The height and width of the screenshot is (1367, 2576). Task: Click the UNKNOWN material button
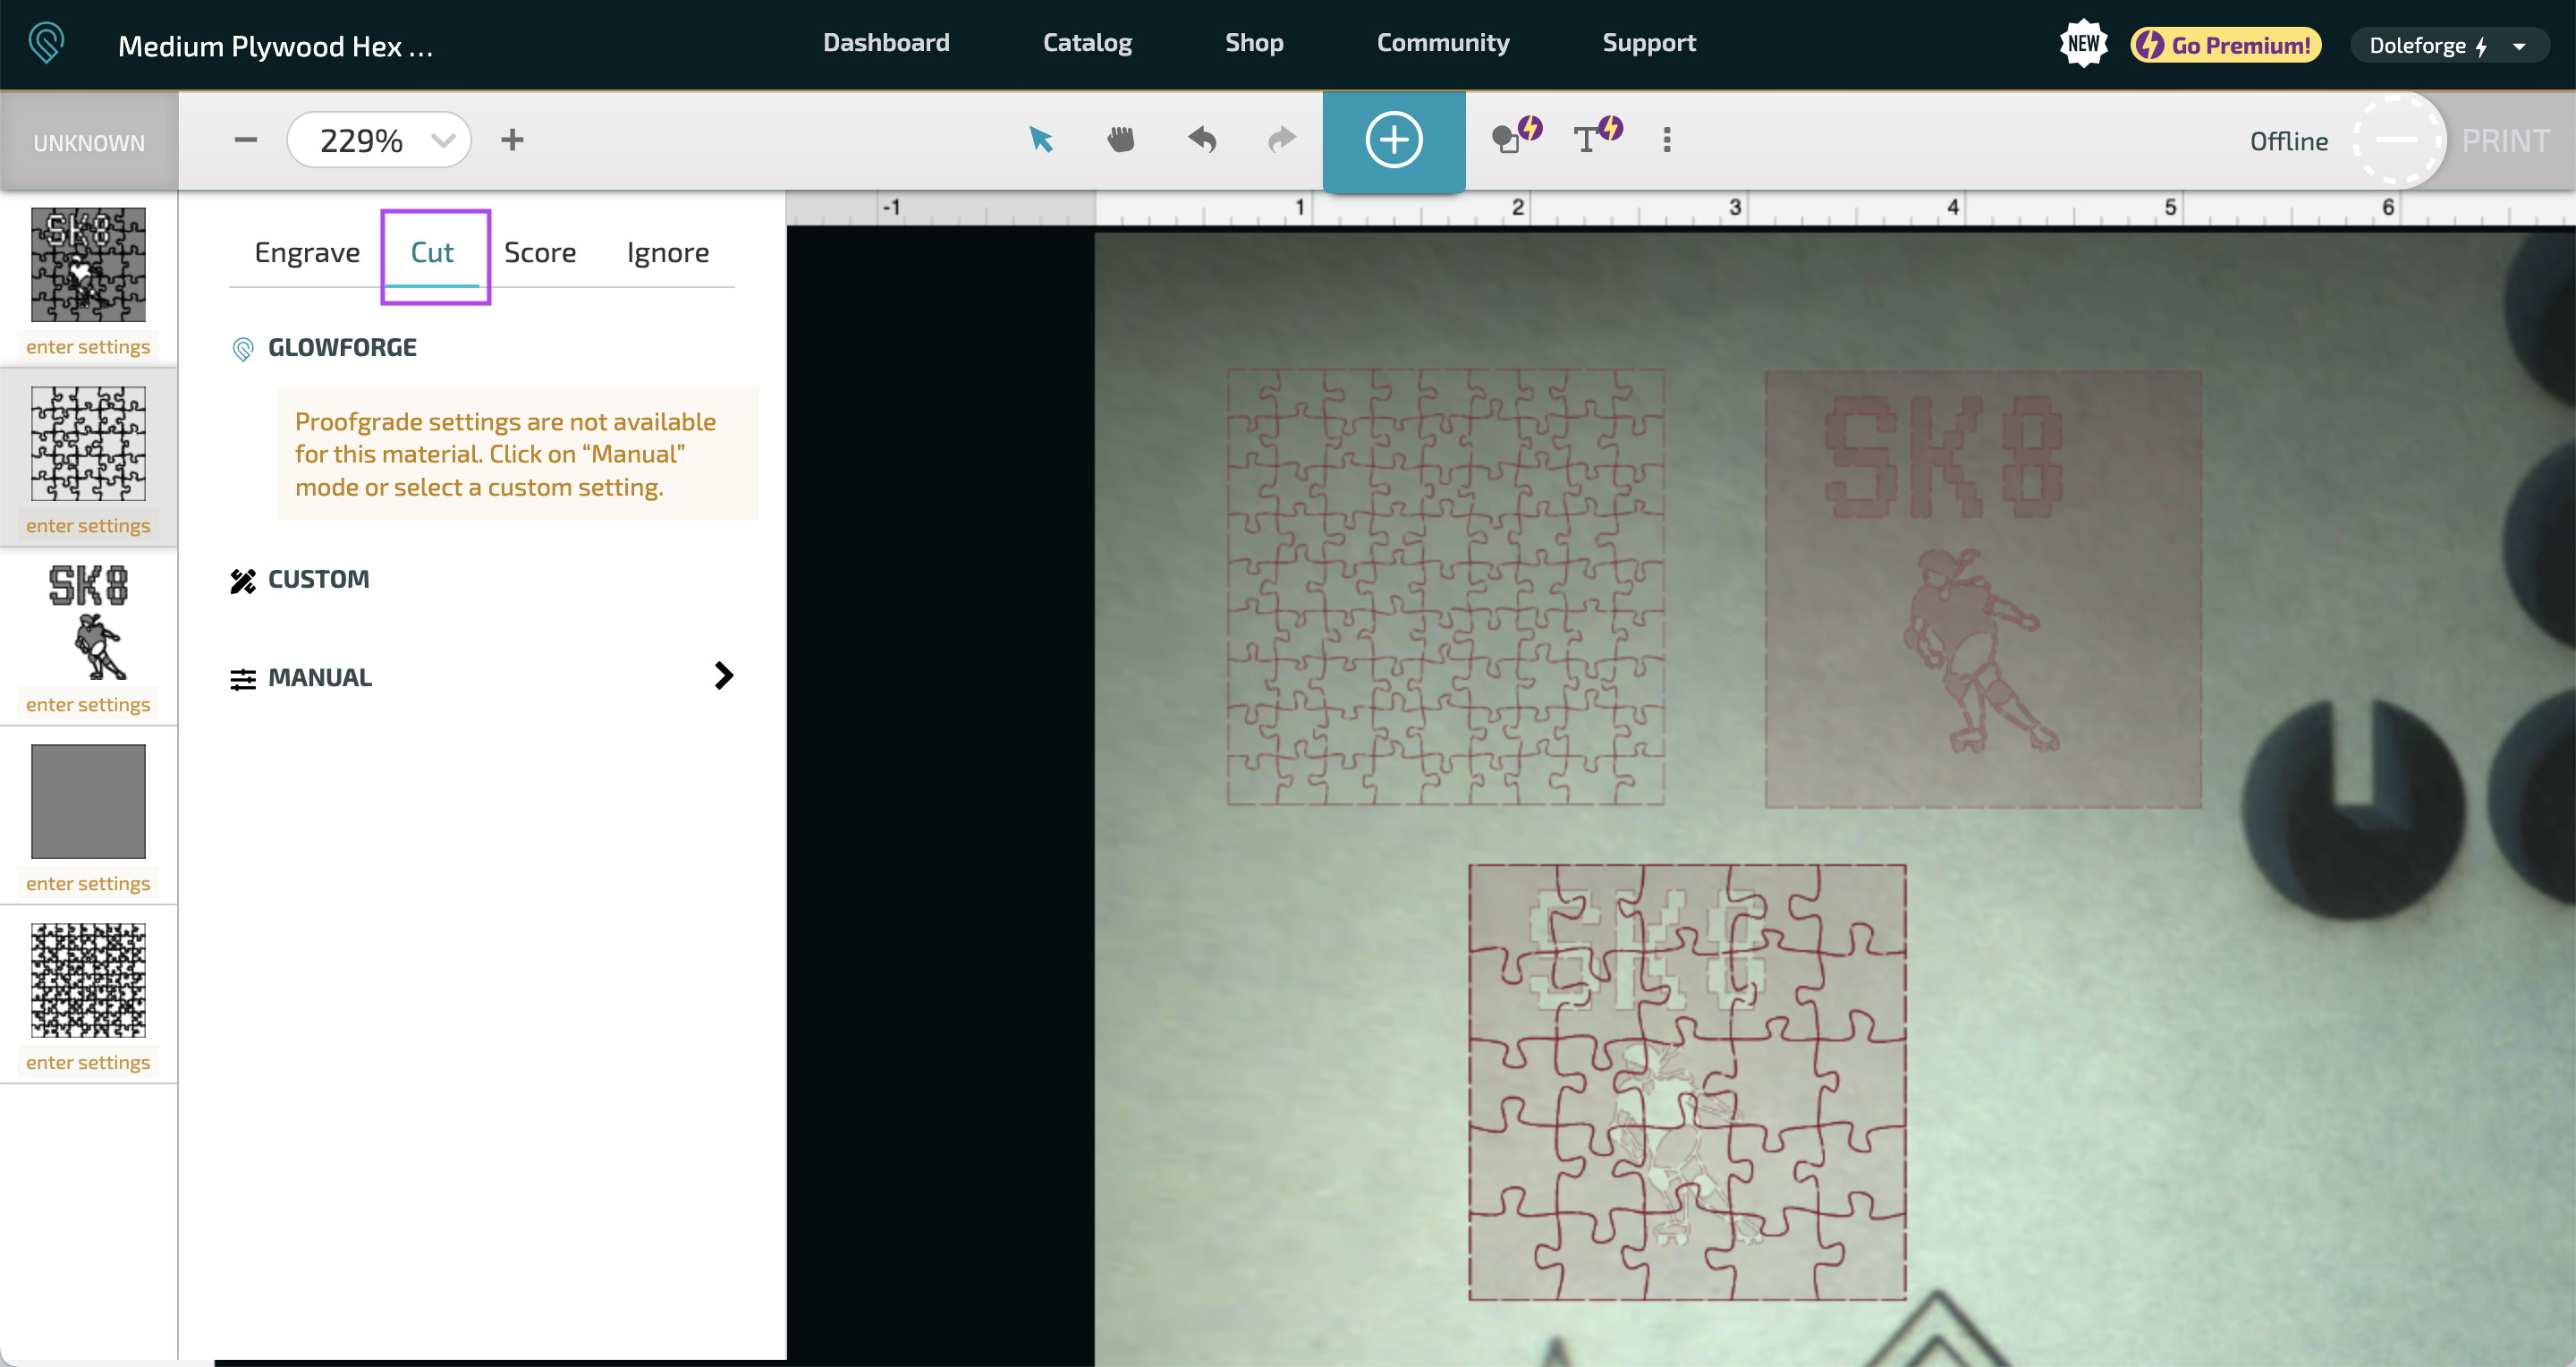coord(89,142)
